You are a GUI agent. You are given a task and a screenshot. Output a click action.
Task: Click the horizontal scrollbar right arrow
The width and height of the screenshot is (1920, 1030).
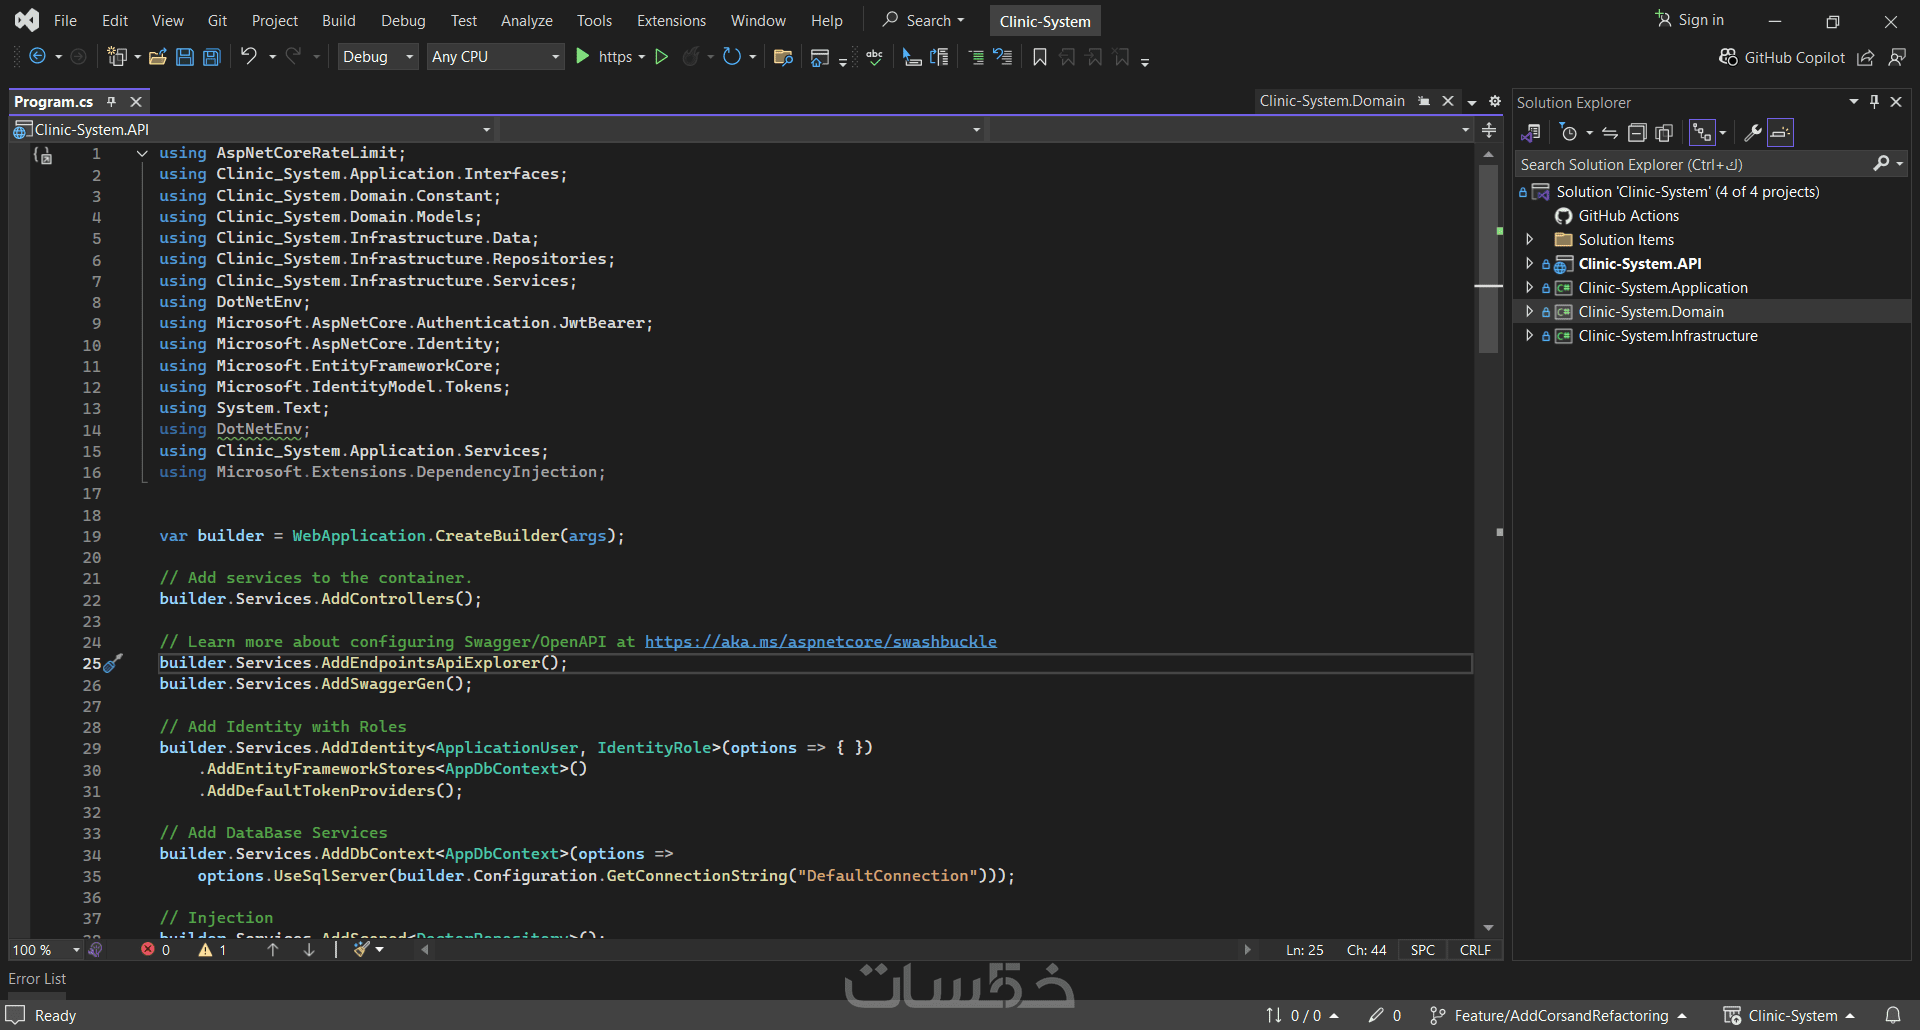[x=1247, y=950]
